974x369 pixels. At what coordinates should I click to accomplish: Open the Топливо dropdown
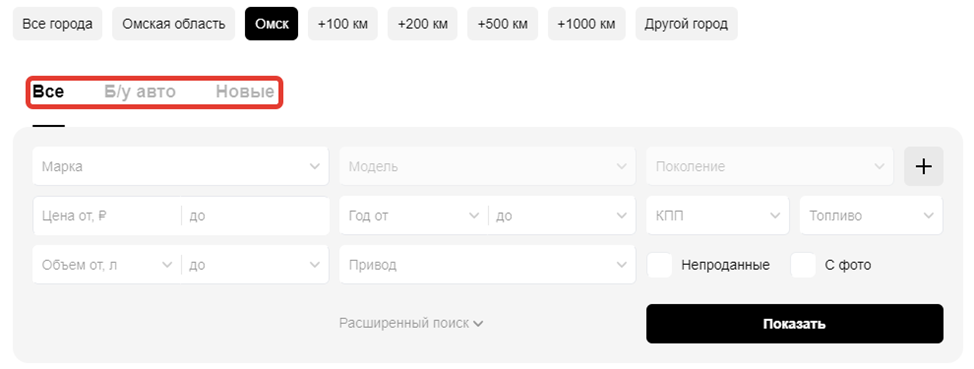pyautogui.click(x=871, y=216)
